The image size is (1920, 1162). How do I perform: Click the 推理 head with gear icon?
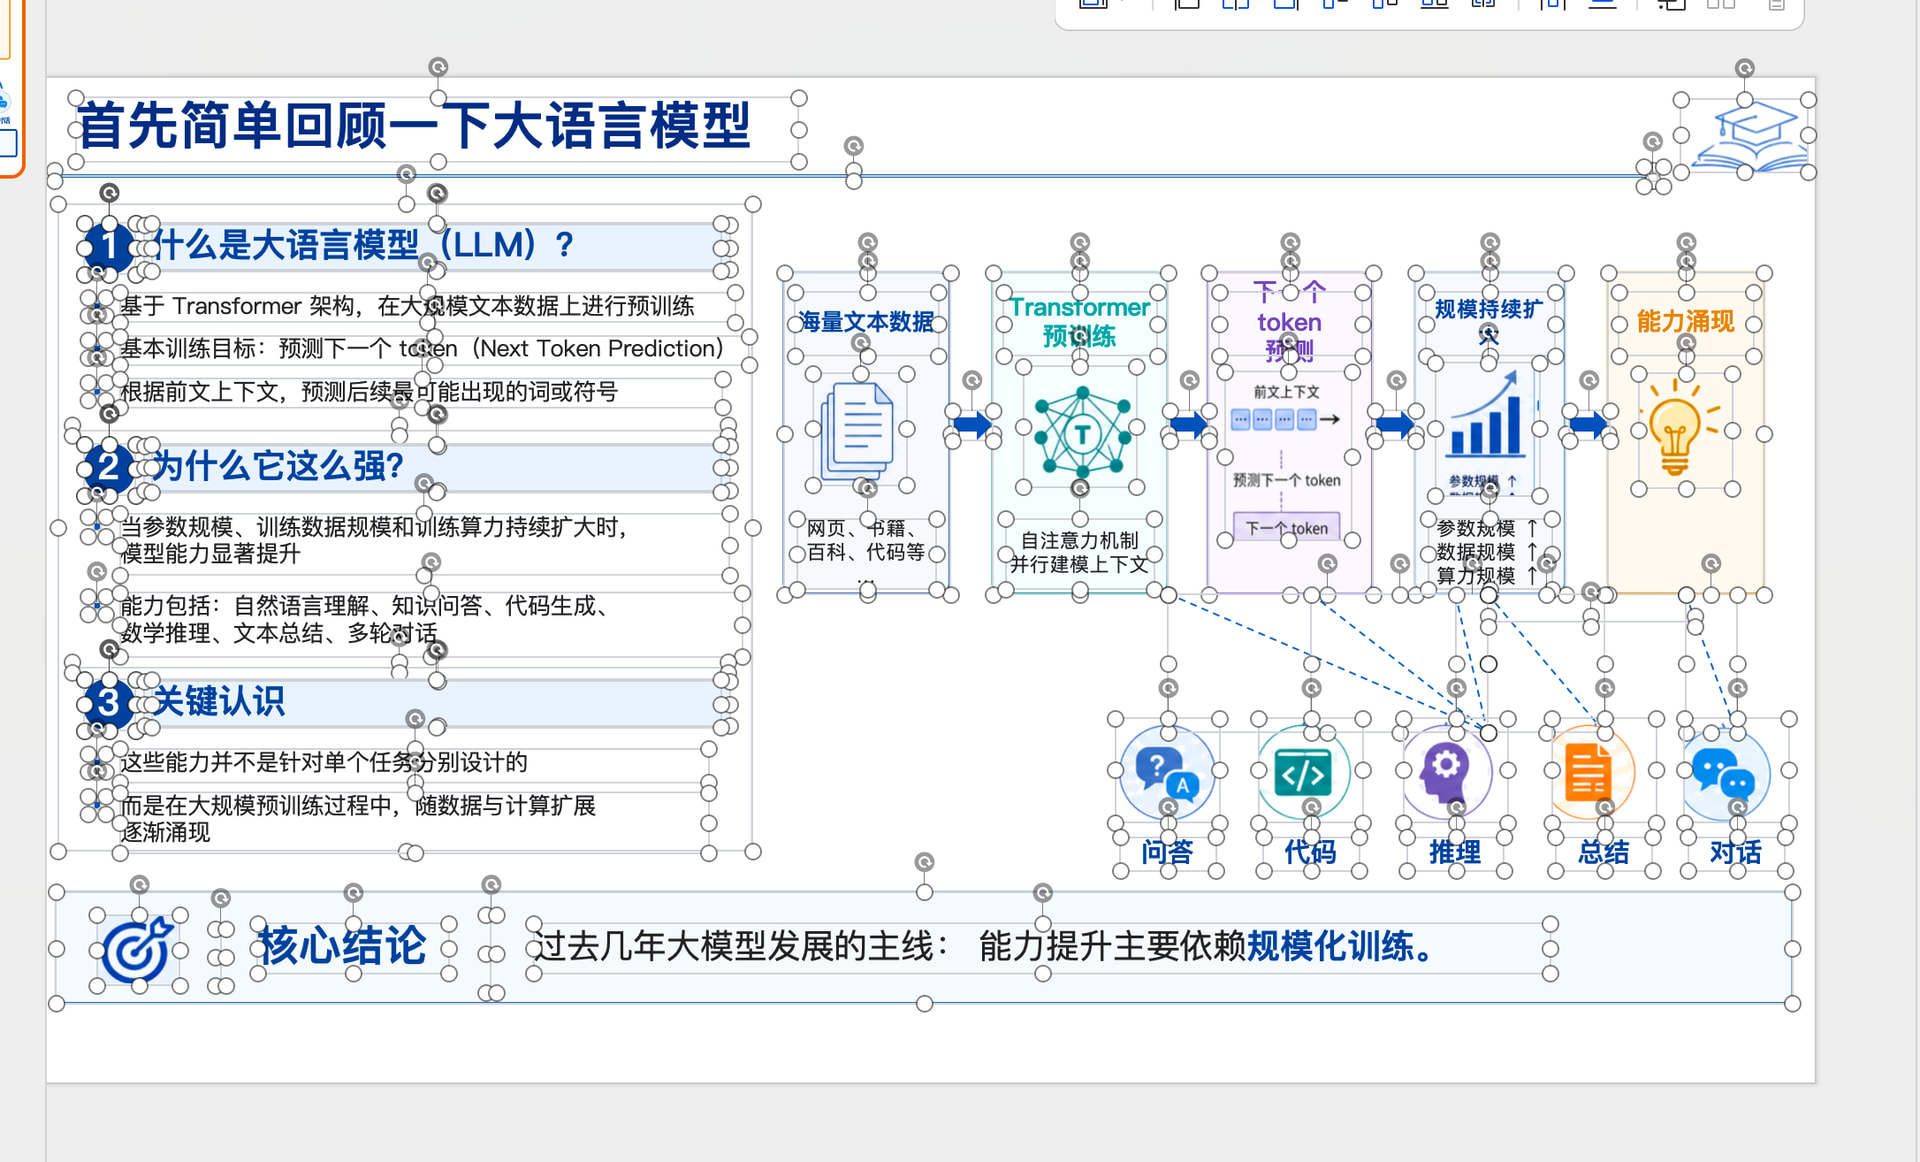(1447, 772)
